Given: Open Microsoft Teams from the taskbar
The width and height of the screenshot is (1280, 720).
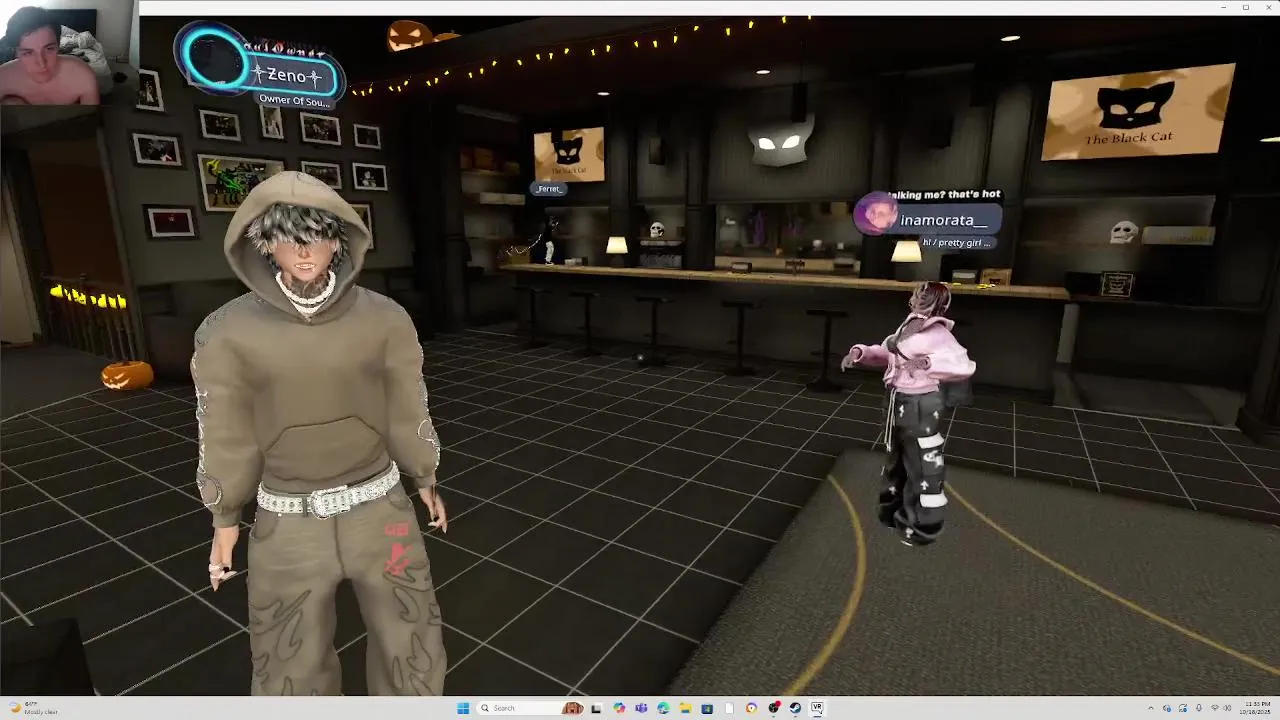Looking at the screenshot, I should coord(641,708).
